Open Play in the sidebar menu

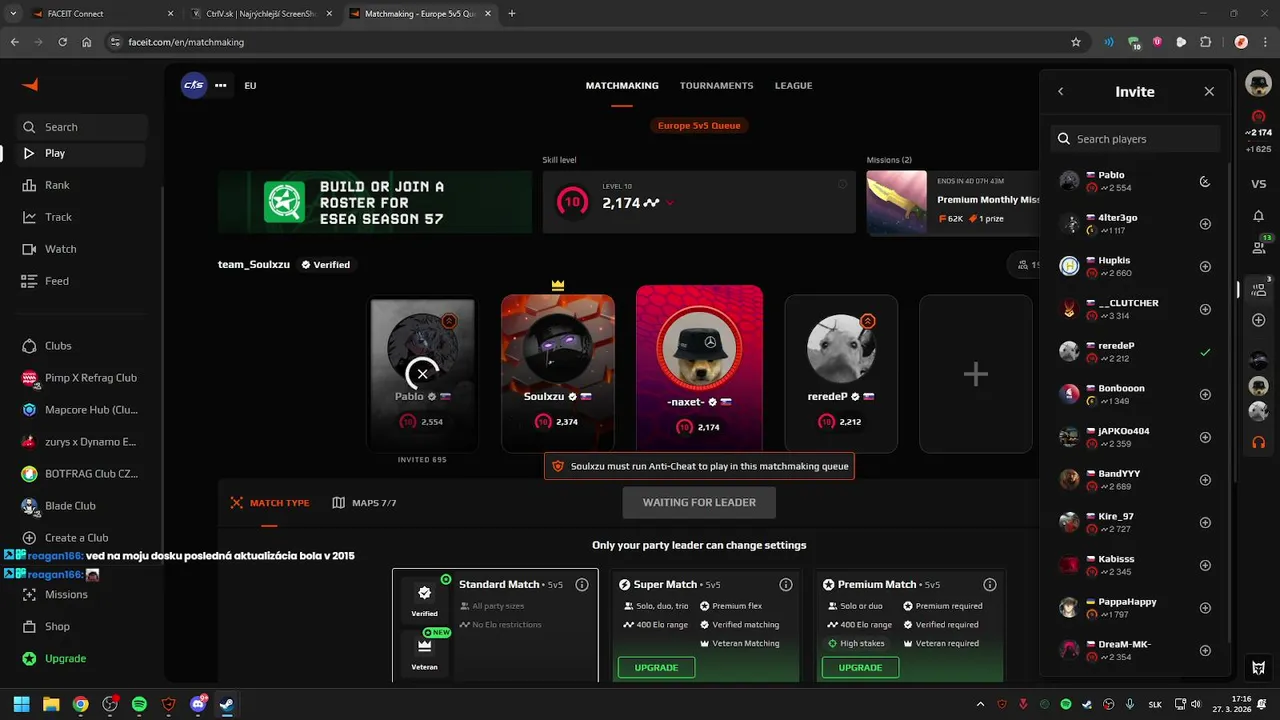(82, 153)
